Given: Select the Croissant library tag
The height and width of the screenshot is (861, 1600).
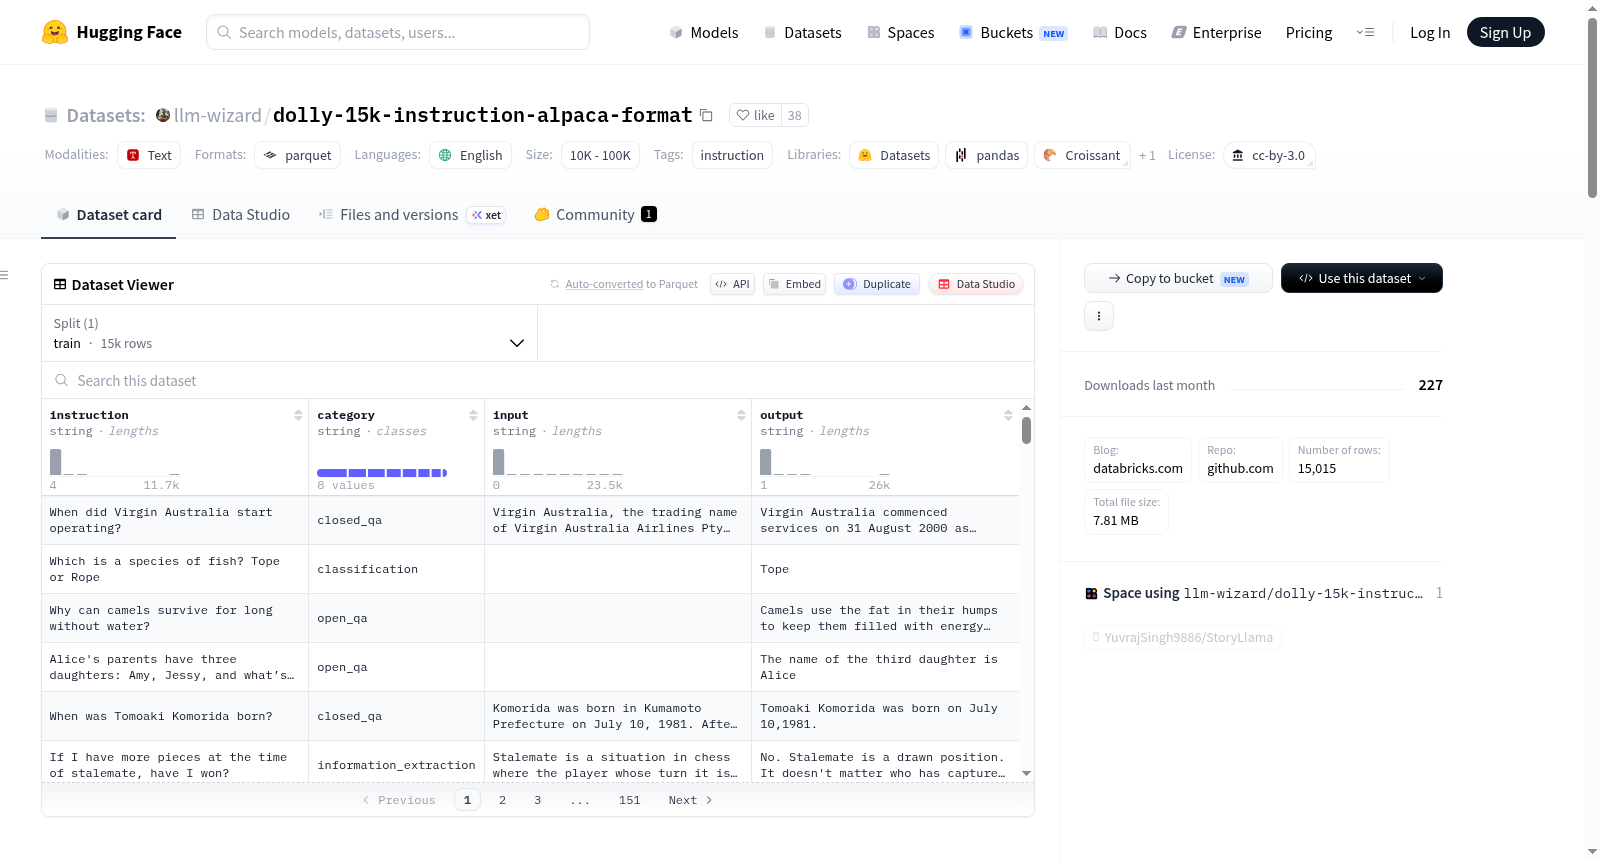Looking at the screenshot, I should [1082, 155].
